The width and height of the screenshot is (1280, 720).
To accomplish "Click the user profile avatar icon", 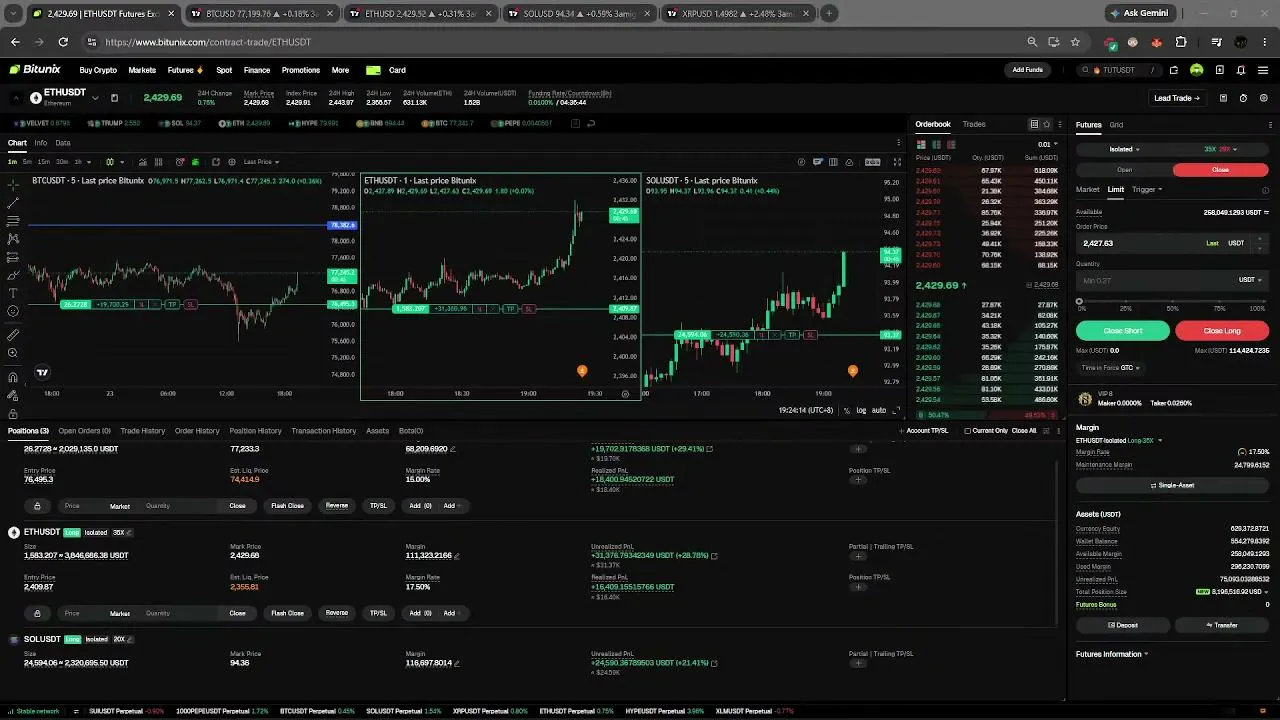I will tap(1197, 70).
